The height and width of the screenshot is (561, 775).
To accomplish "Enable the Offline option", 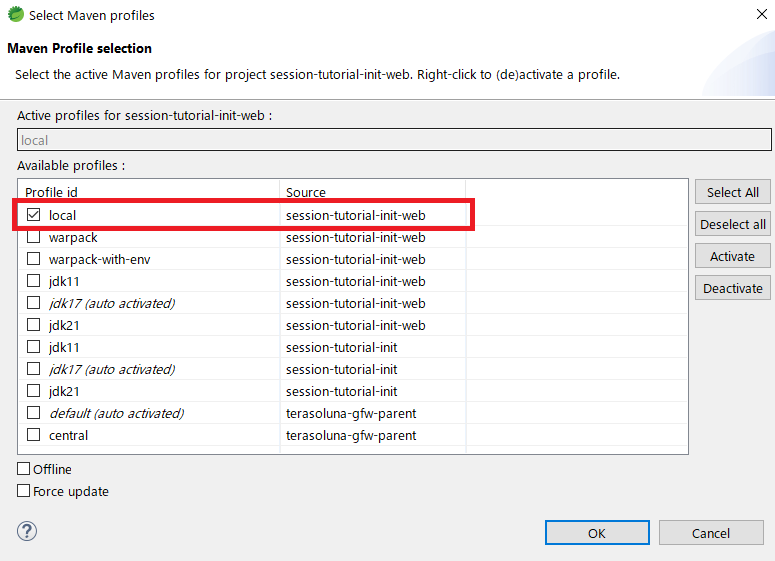I will 24,468.
